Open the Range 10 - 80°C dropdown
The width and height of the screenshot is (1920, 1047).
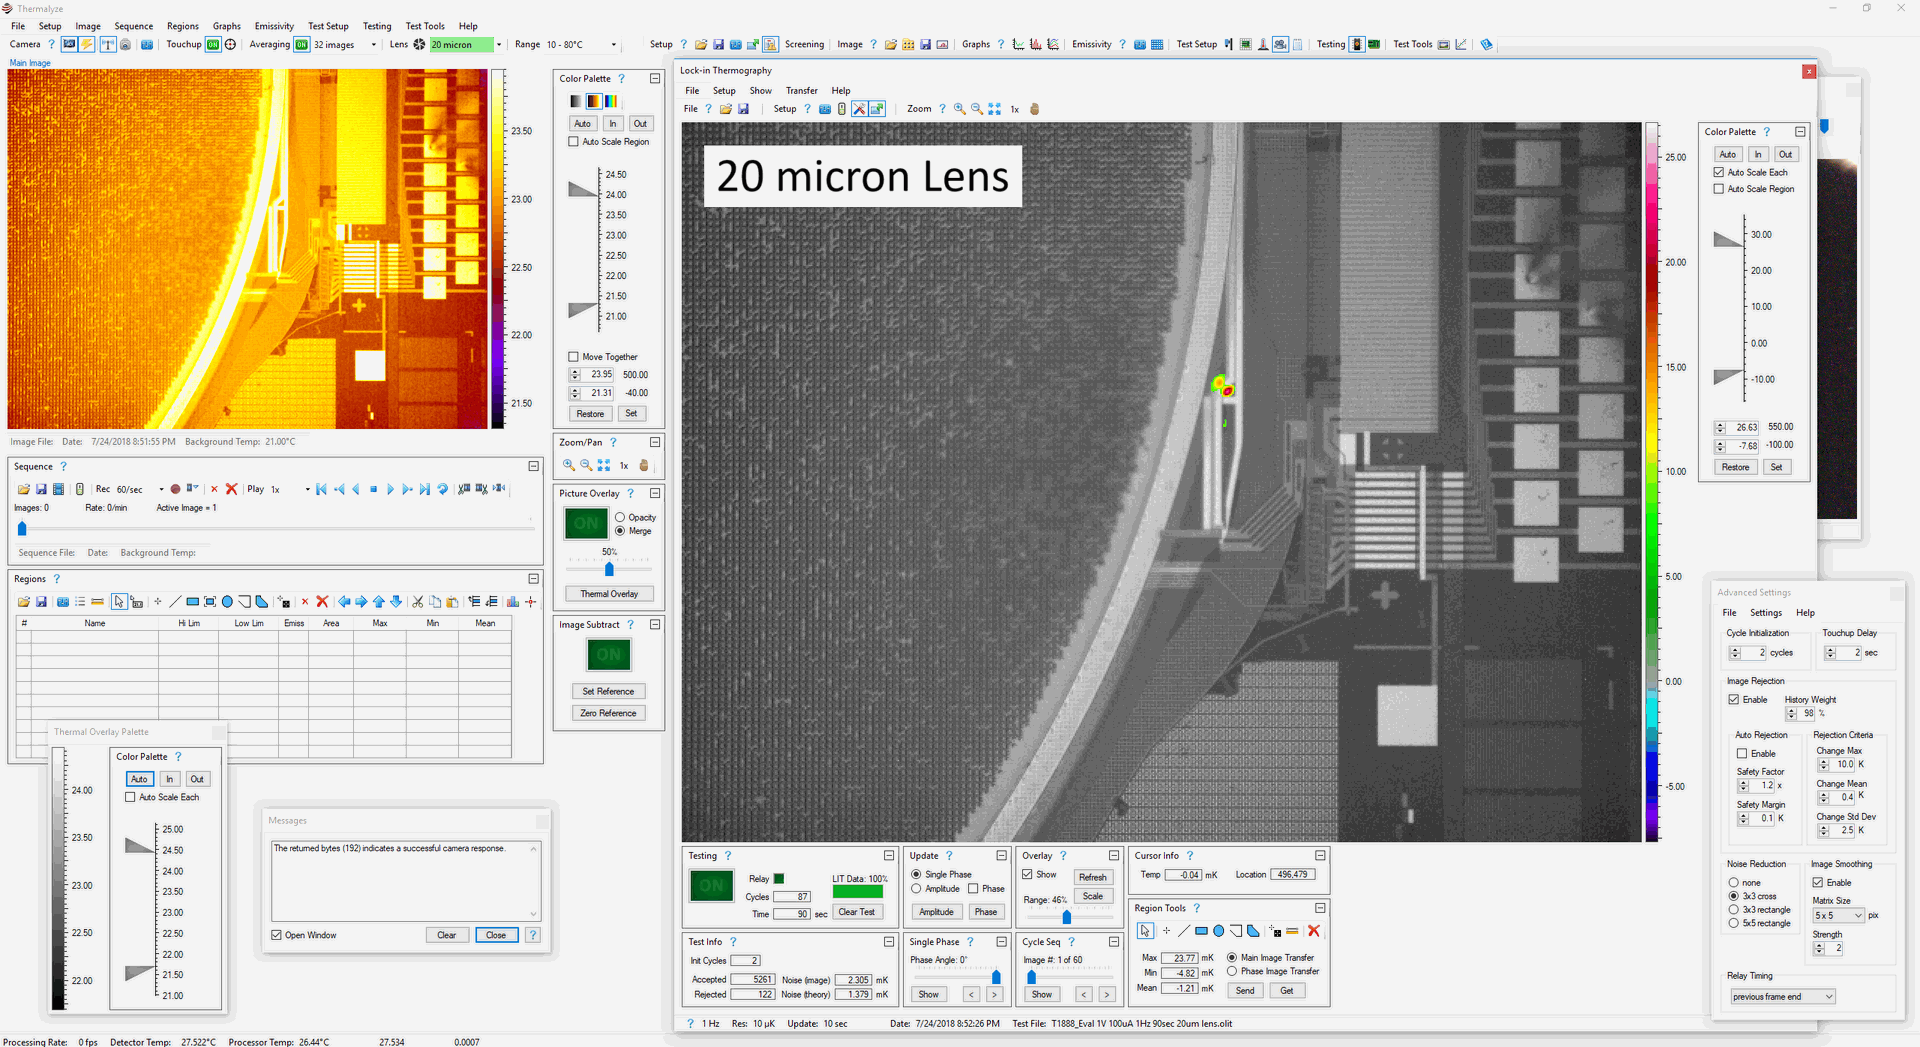pos(613,45)
